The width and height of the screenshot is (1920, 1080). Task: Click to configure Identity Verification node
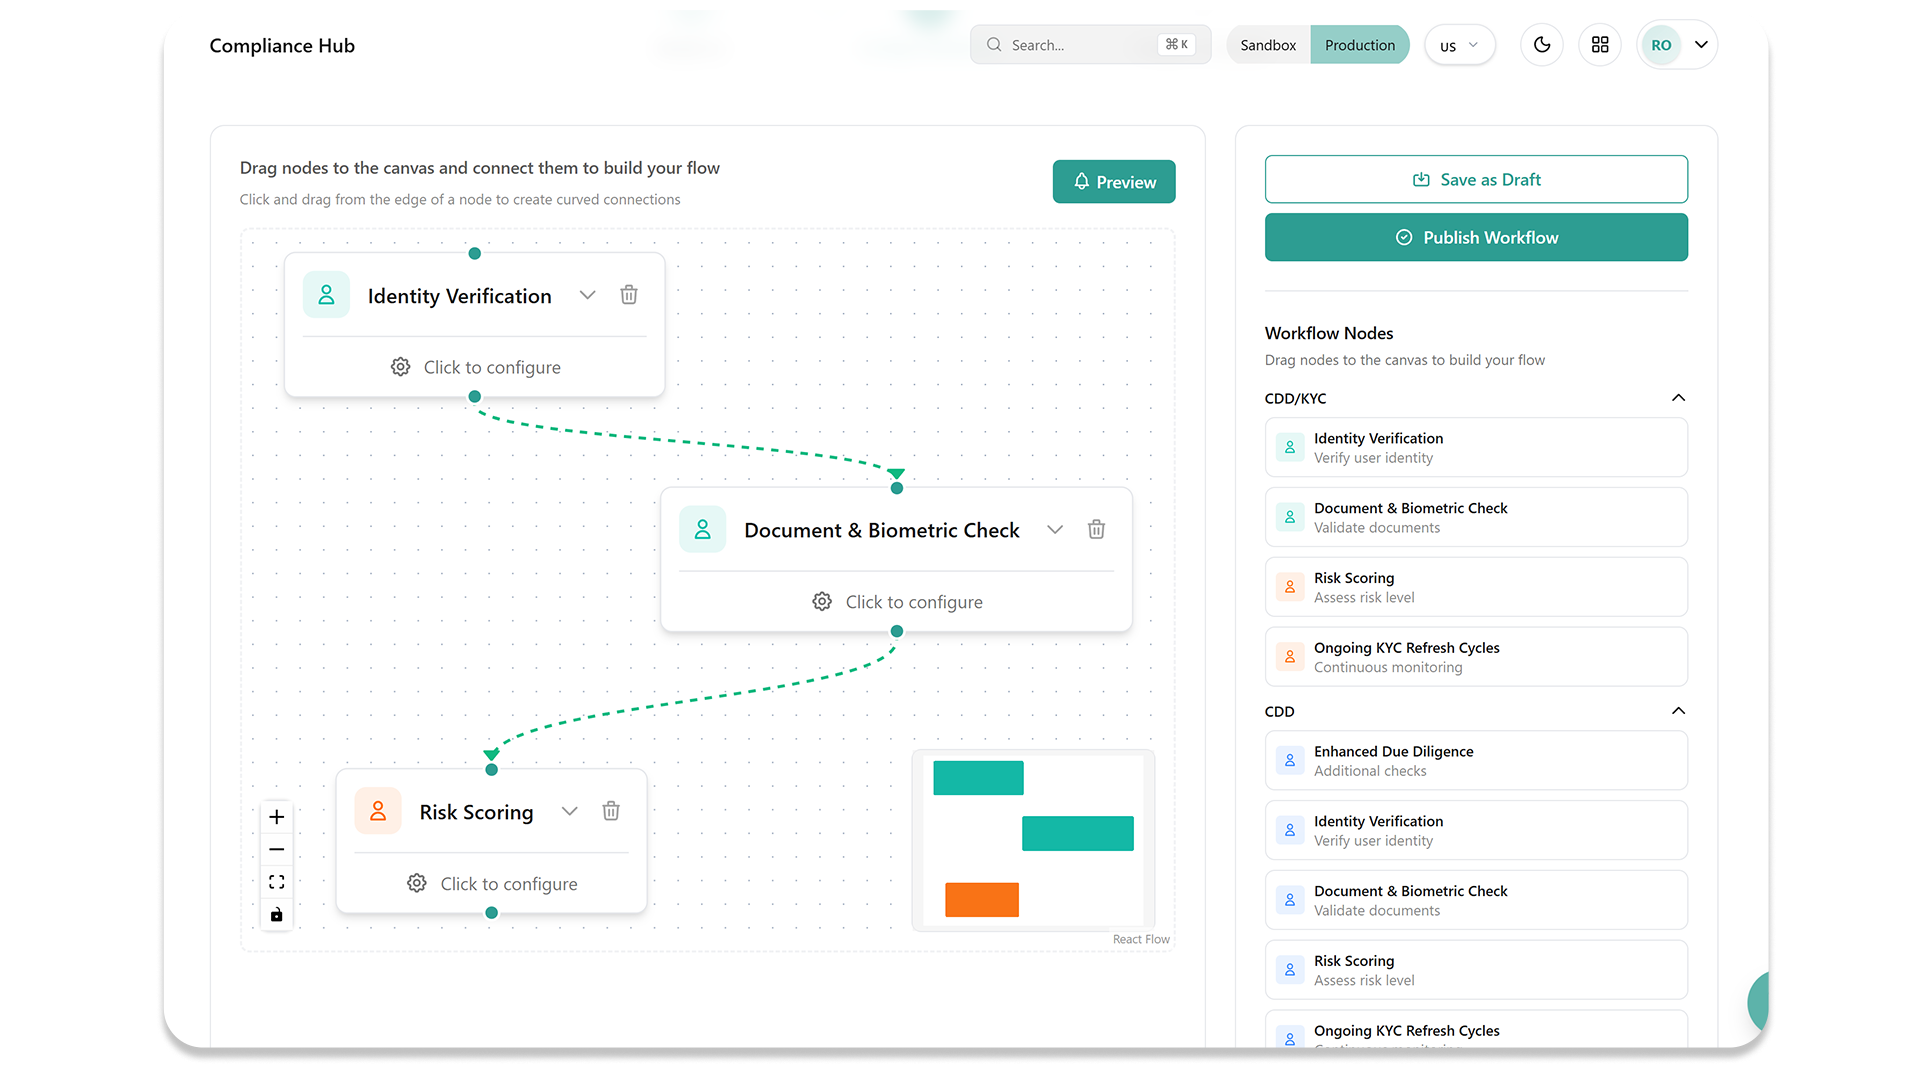tap(475, 367)
